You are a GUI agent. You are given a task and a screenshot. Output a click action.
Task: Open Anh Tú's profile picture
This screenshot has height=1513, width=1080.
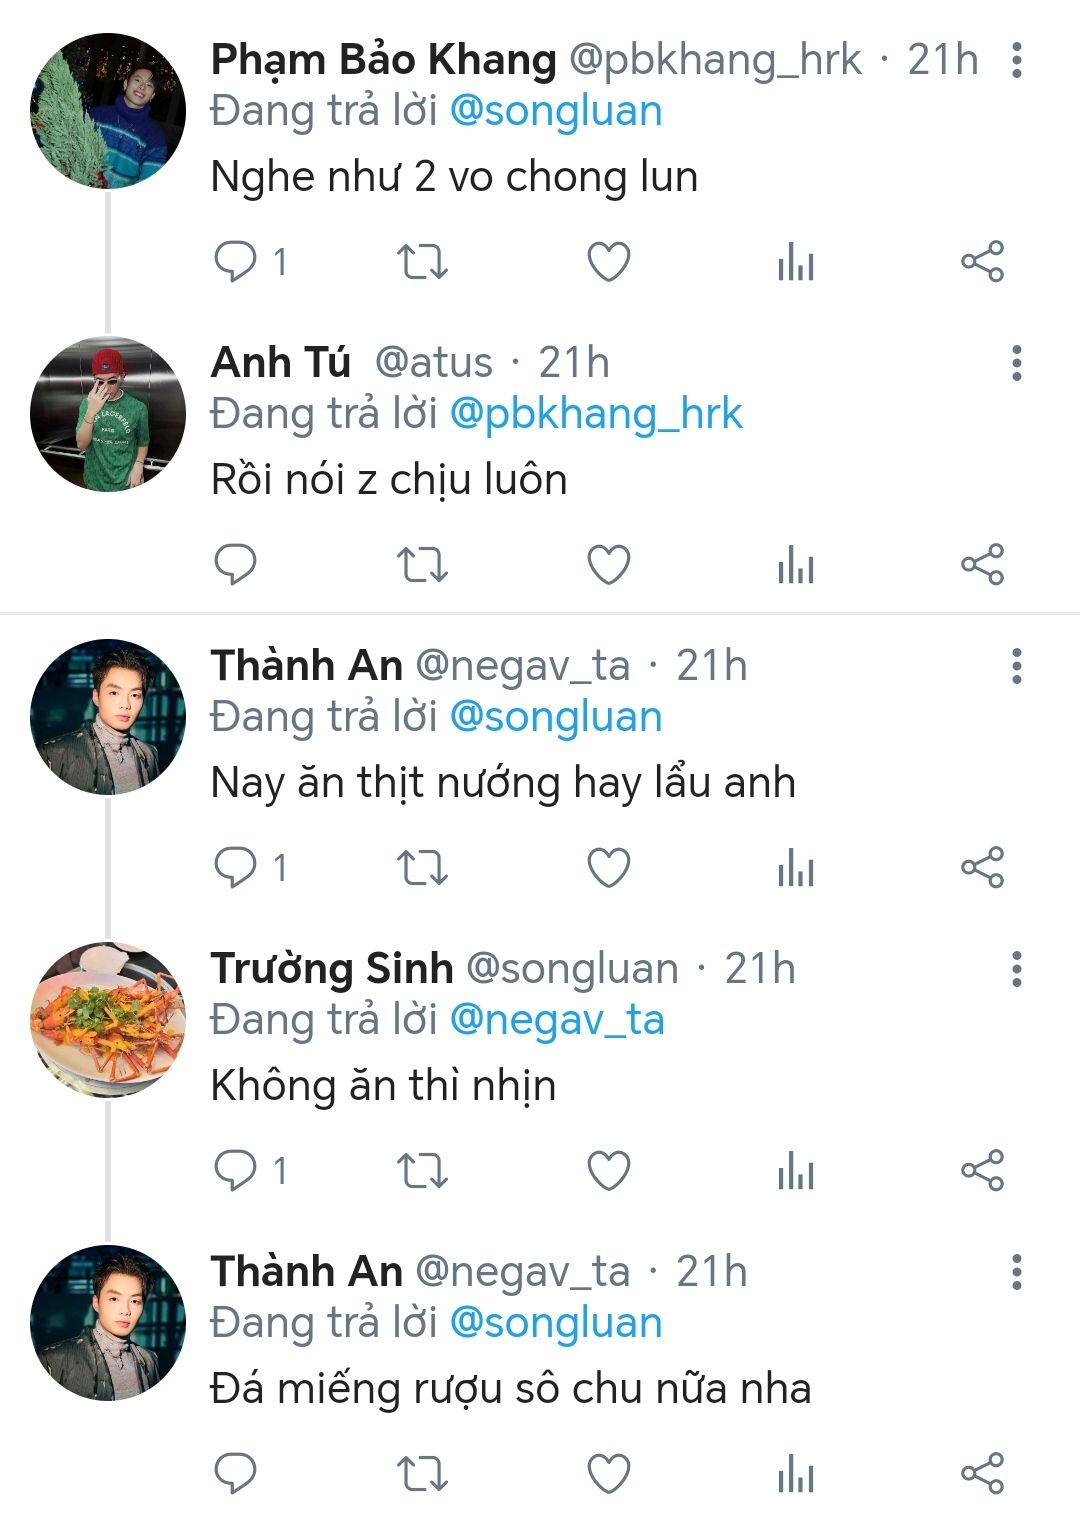(108, 414)
